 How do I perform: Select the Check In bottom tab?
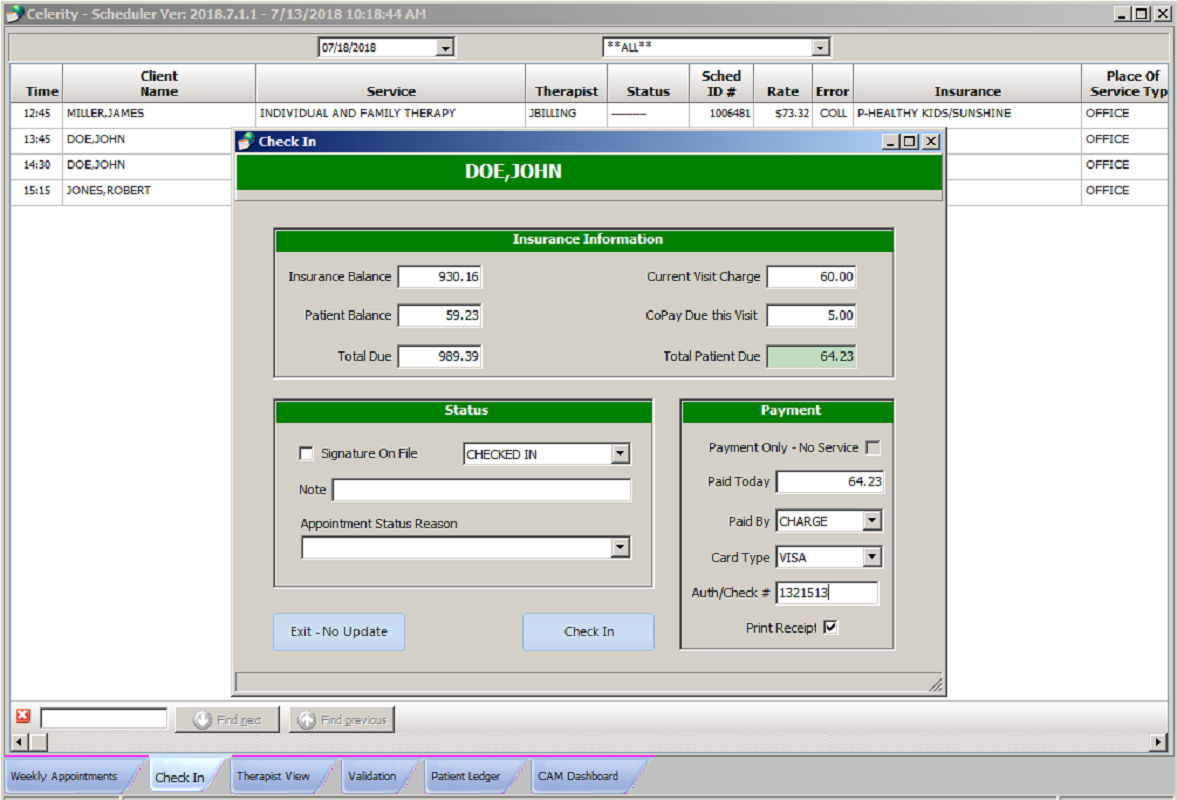tap(180, 777)
